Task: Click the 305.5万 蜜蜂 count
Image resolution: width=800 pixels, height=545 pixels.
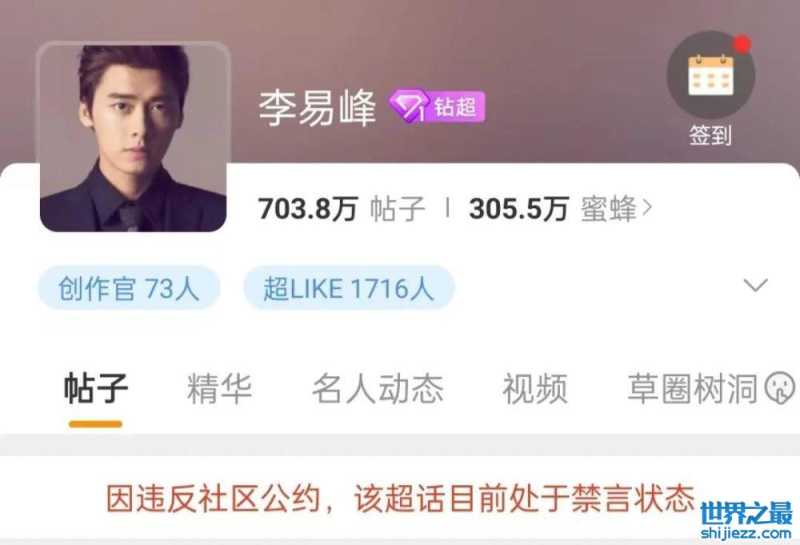Action: coord(553,209)
